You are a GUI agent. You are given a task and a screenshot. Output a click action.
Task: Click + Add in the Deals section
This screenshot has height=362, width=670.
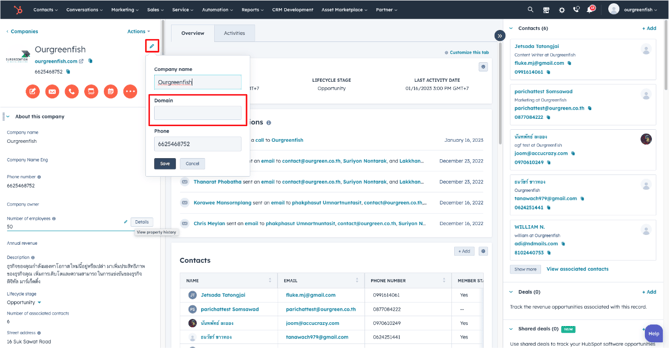point(649,292)
